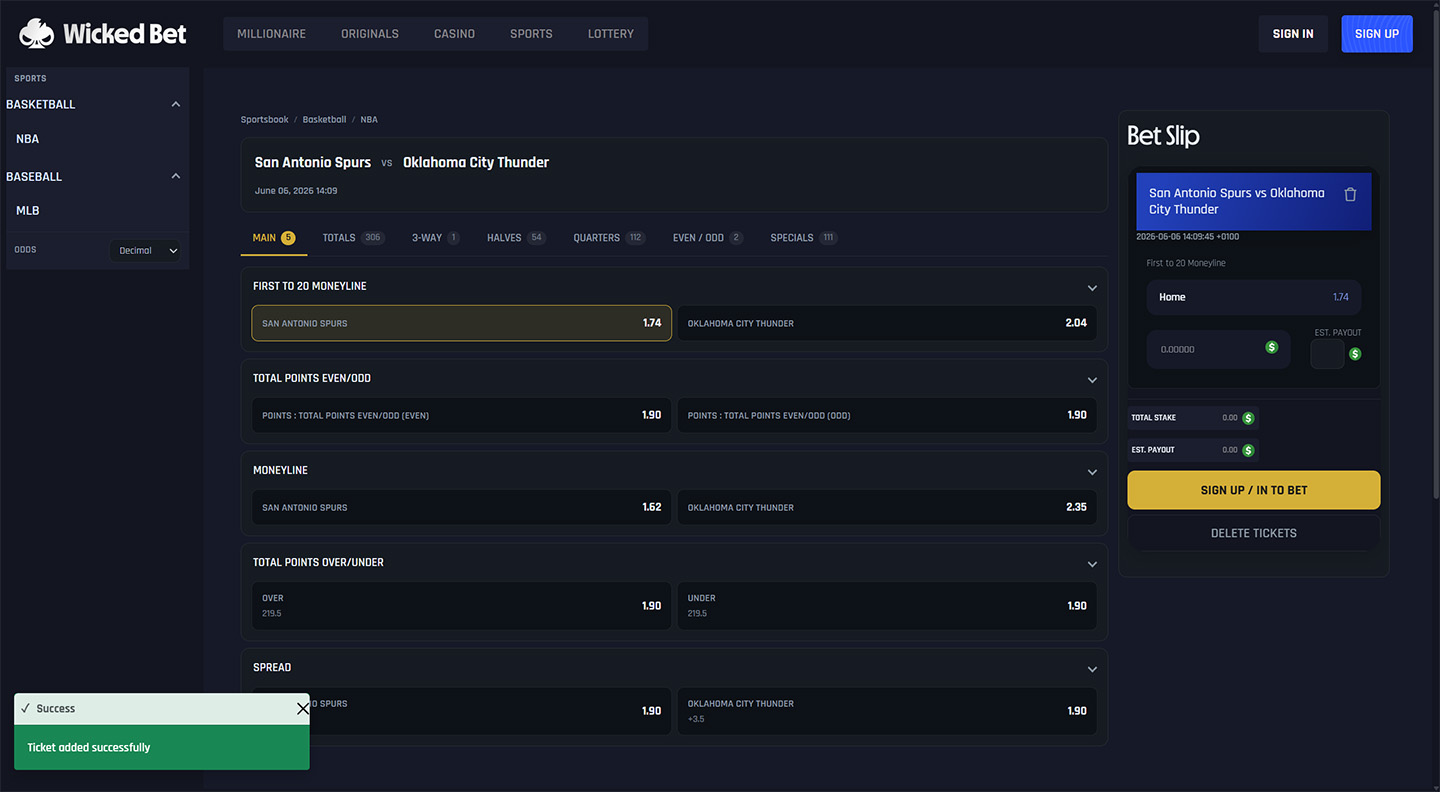1440x792 pixels.
Task: Select MLB in the sidebar
Action: tap(28, 211)
